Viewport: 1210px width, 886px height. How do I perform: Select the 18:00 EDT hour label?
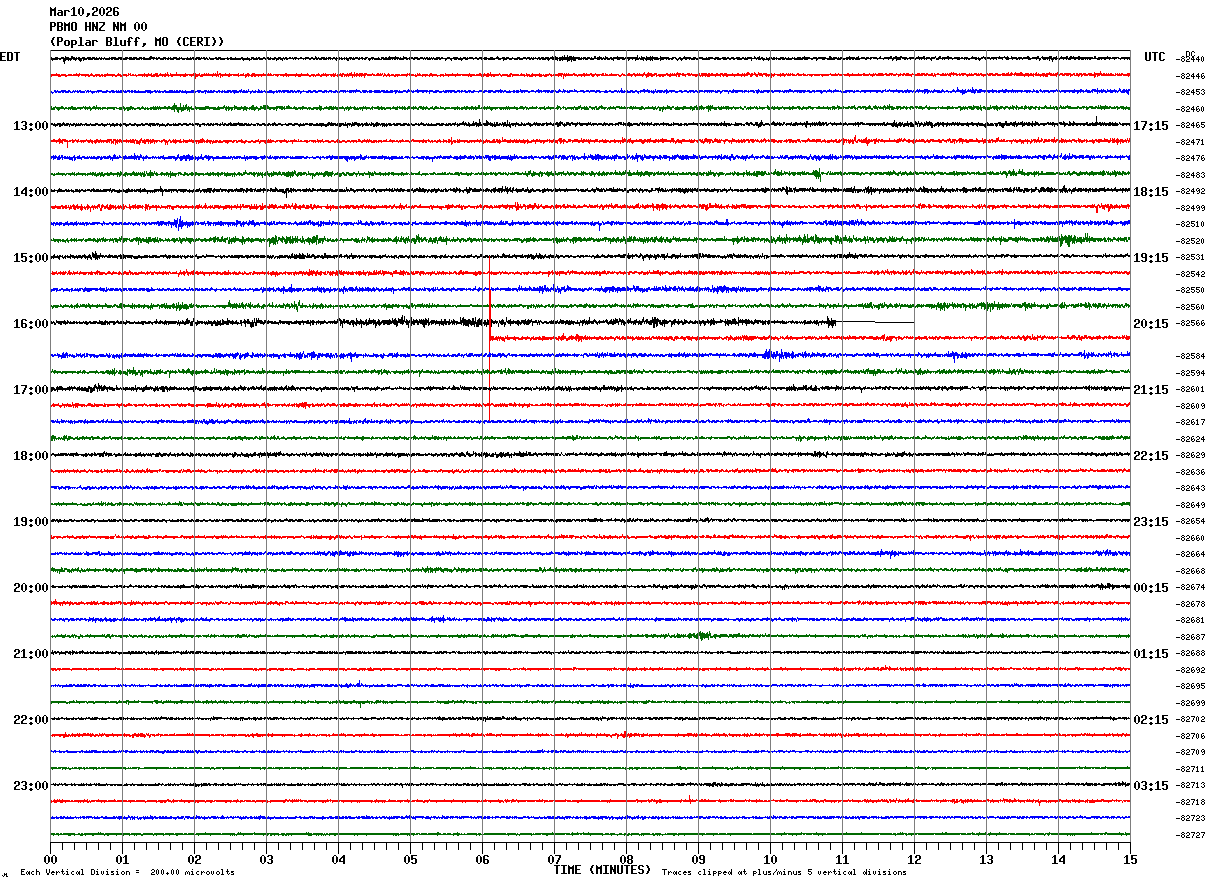point(31,456)
